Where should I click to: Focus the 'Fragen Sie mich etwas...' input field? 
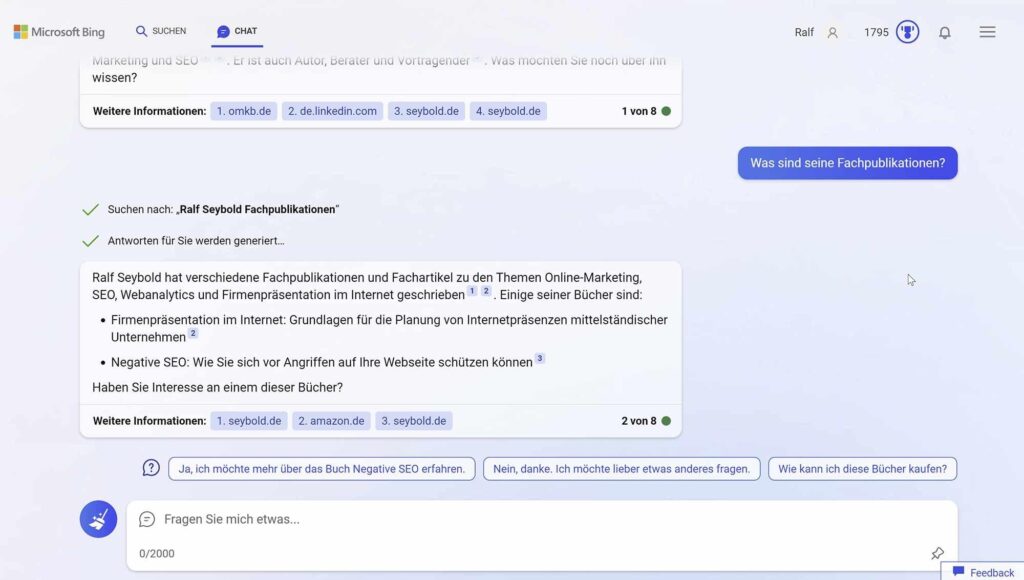pos(542,519)
